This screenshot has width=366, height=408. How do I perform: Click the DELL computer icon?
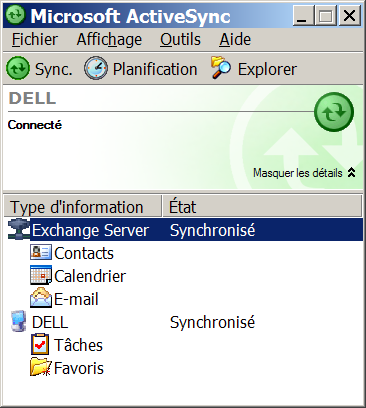point(19,322)
